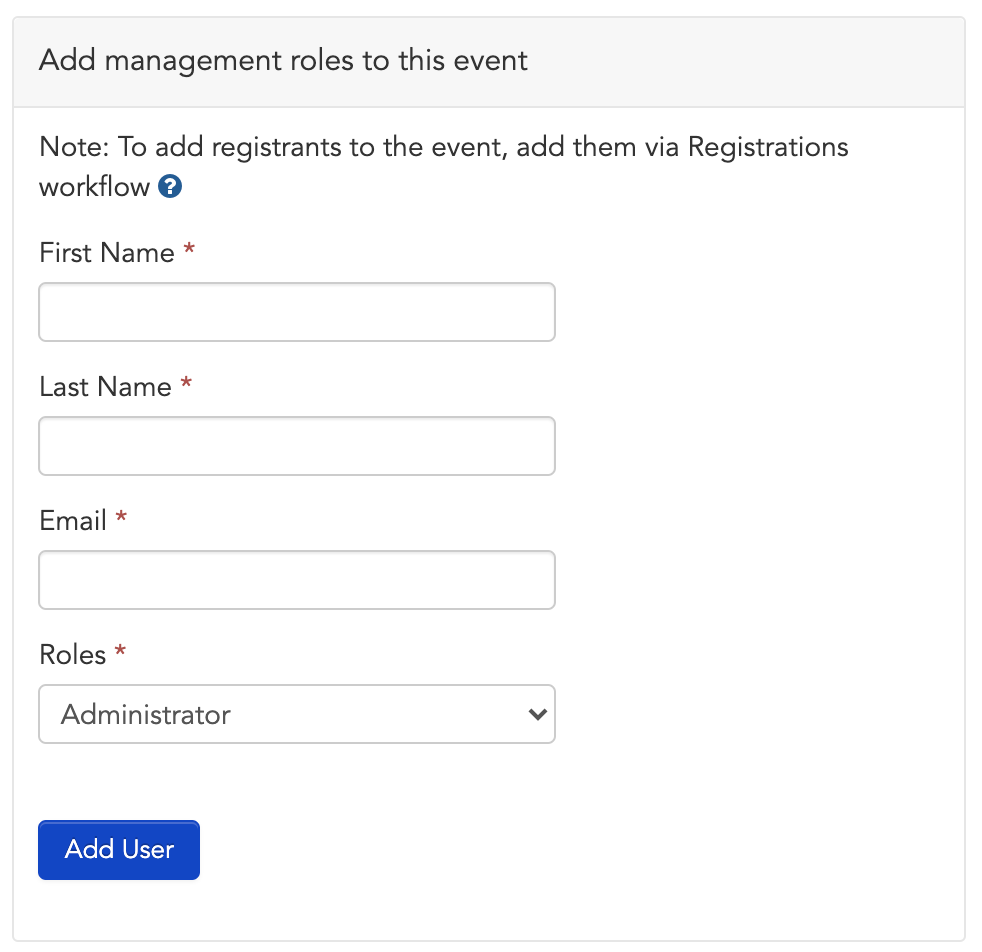Click the Email label text
Screen dimensions: 982x952
coord(73,521)
